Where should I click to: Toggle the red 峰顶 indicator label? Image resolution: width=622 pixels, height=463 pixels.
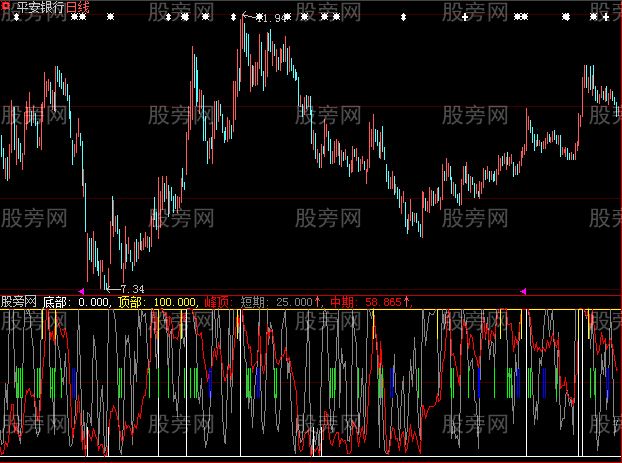coord(215,300)
